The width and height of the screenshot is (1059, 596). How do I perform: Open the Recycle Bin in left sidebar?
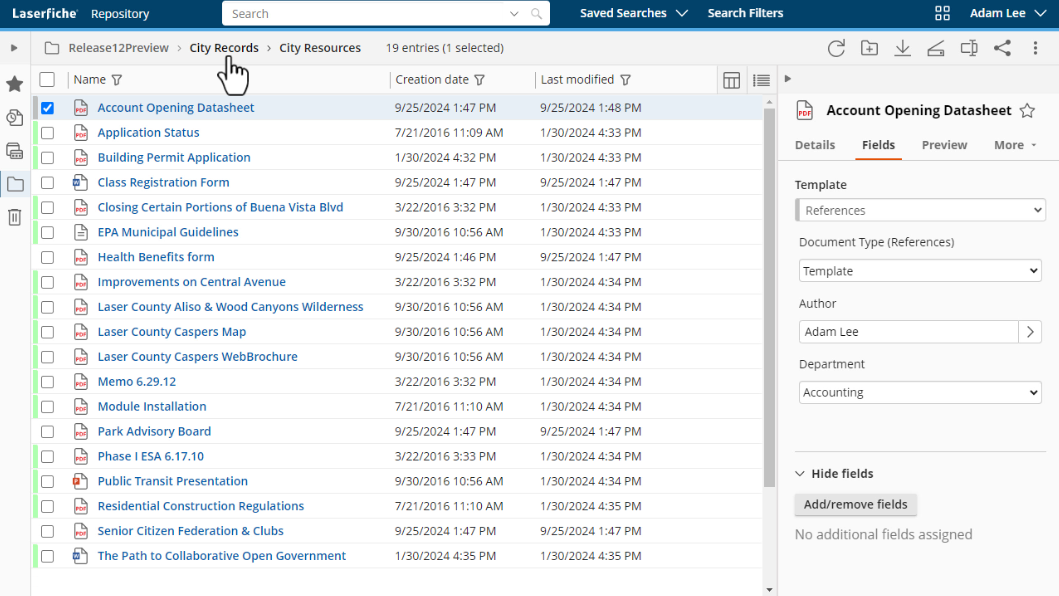pos(15,217)
